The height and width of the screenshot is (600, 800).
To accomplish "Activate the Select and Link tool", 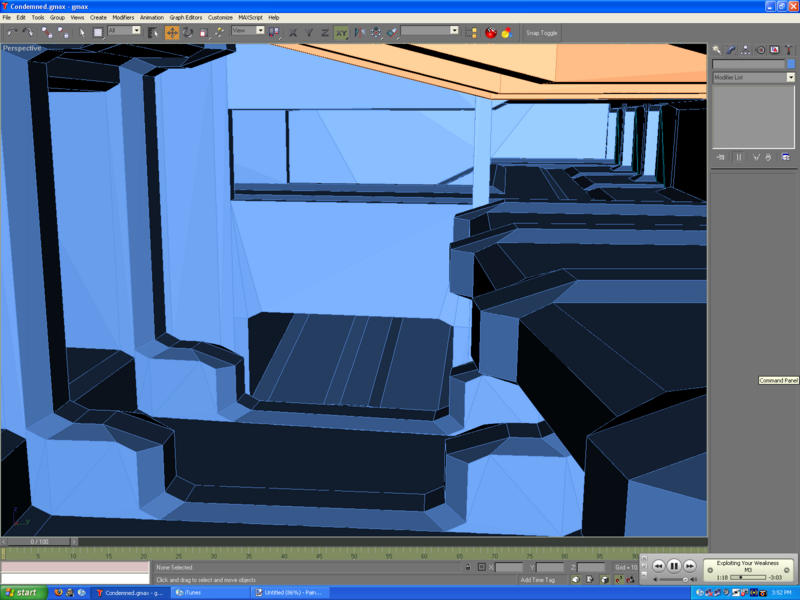I will (x=47, y=33).
